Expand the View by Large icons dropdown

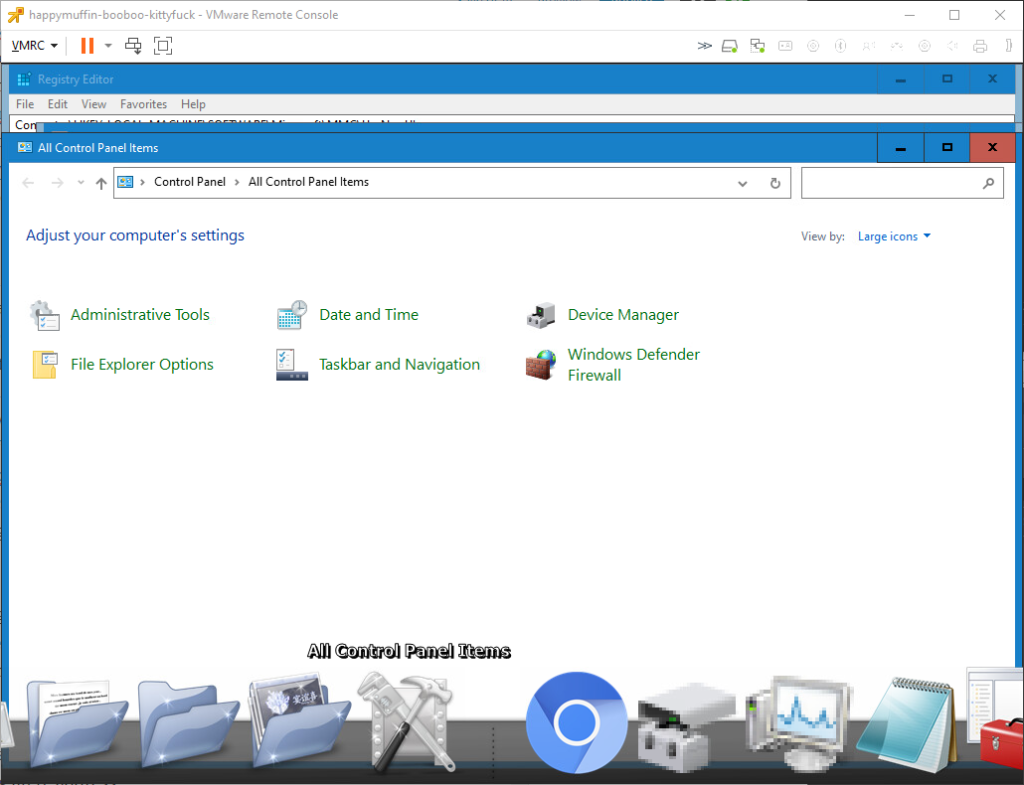894,237
